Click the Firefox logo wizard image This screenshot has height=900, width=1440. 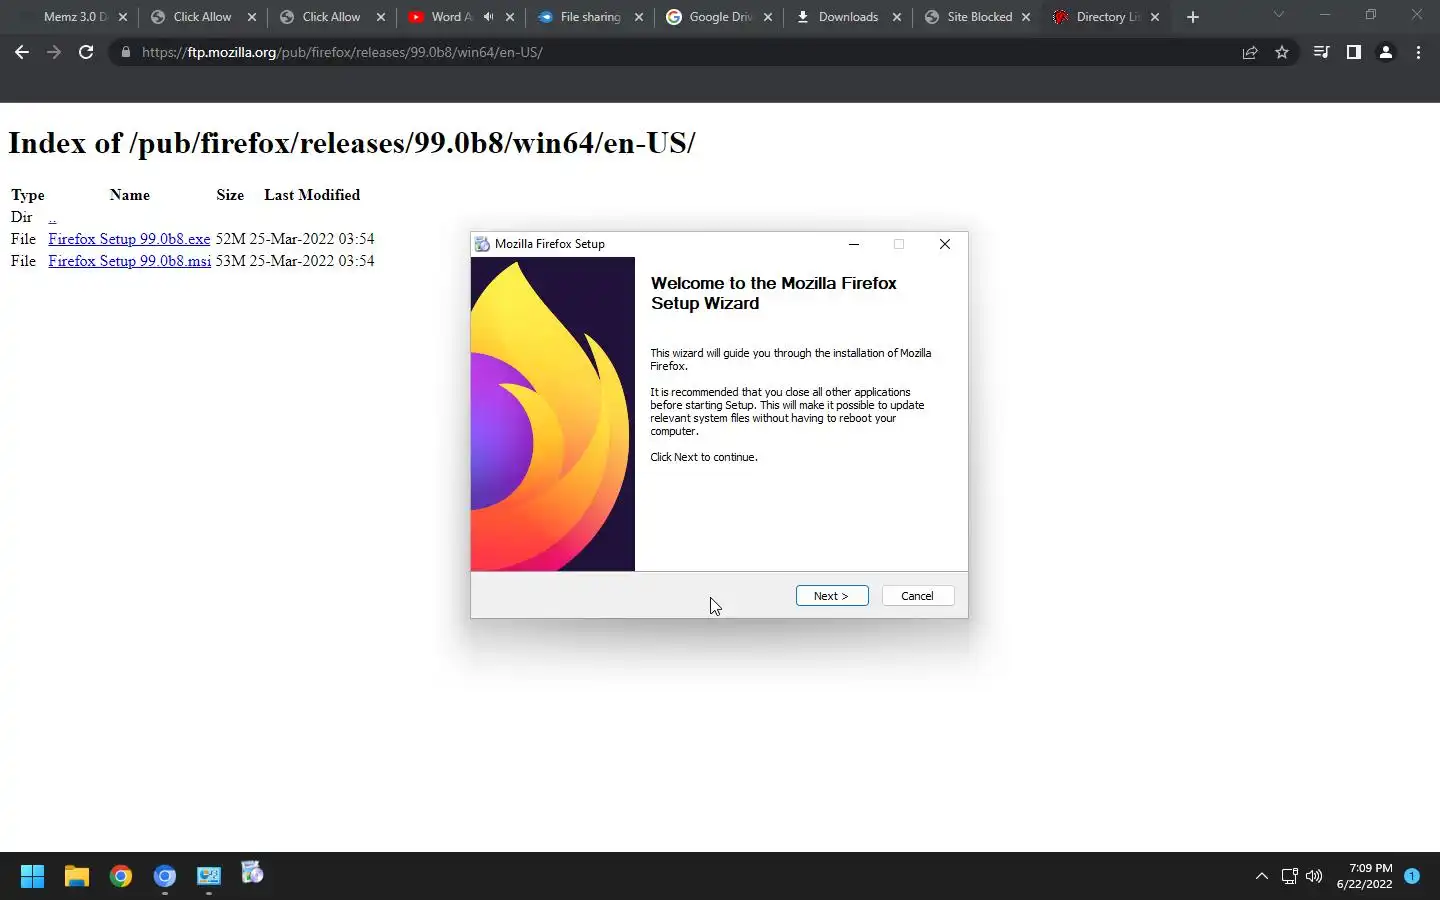pos(553,414)
